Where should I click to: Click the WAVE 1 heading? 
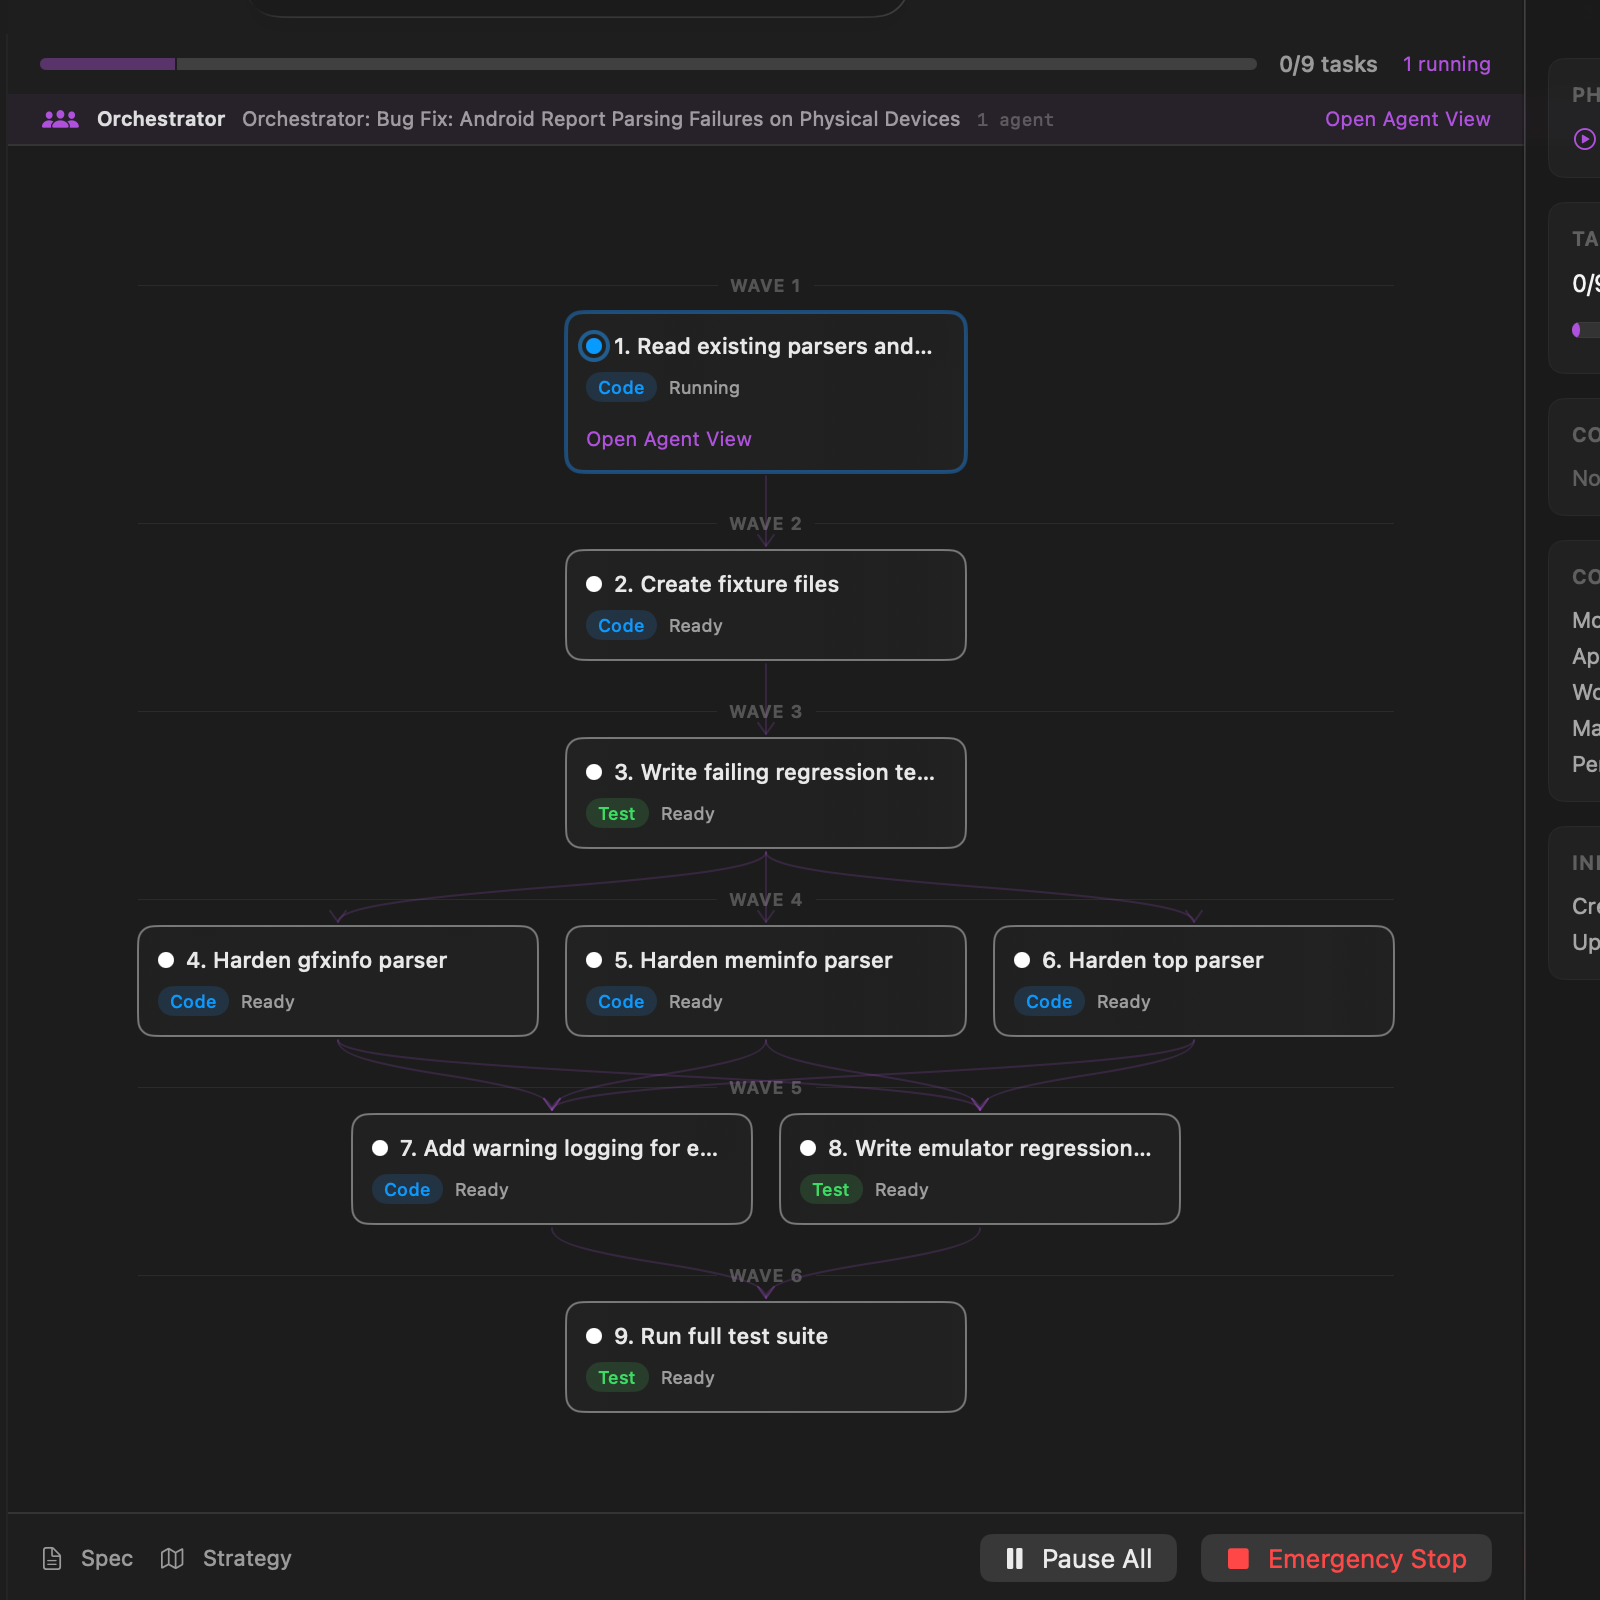pyautogui.click(x=765, y=286)
